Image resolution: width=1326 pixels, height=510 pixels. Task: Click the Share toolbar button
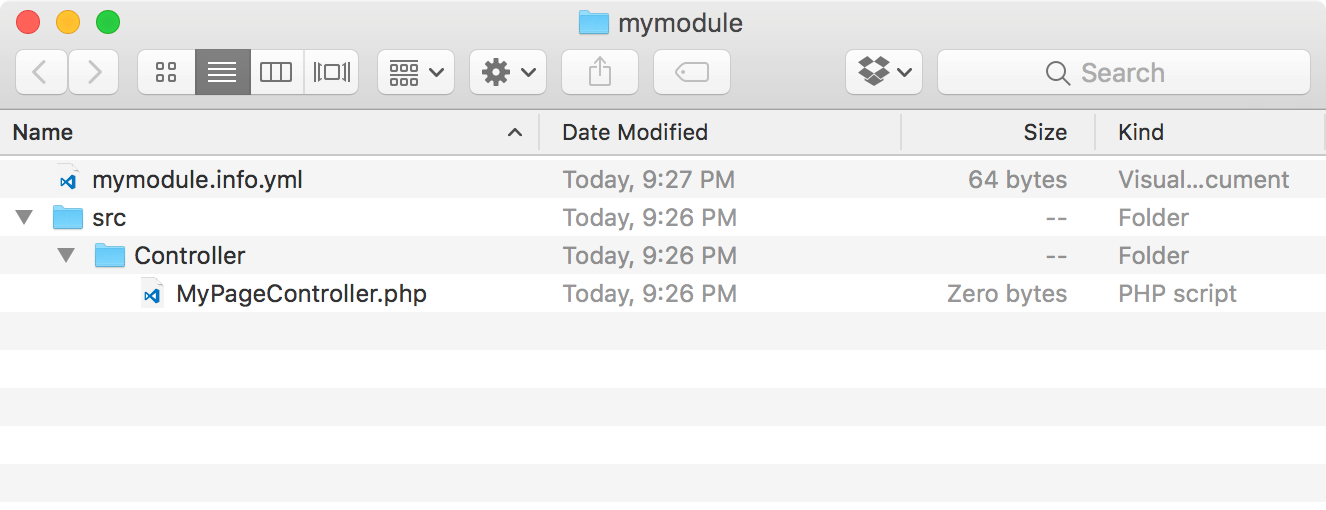[x=600, y=72]
